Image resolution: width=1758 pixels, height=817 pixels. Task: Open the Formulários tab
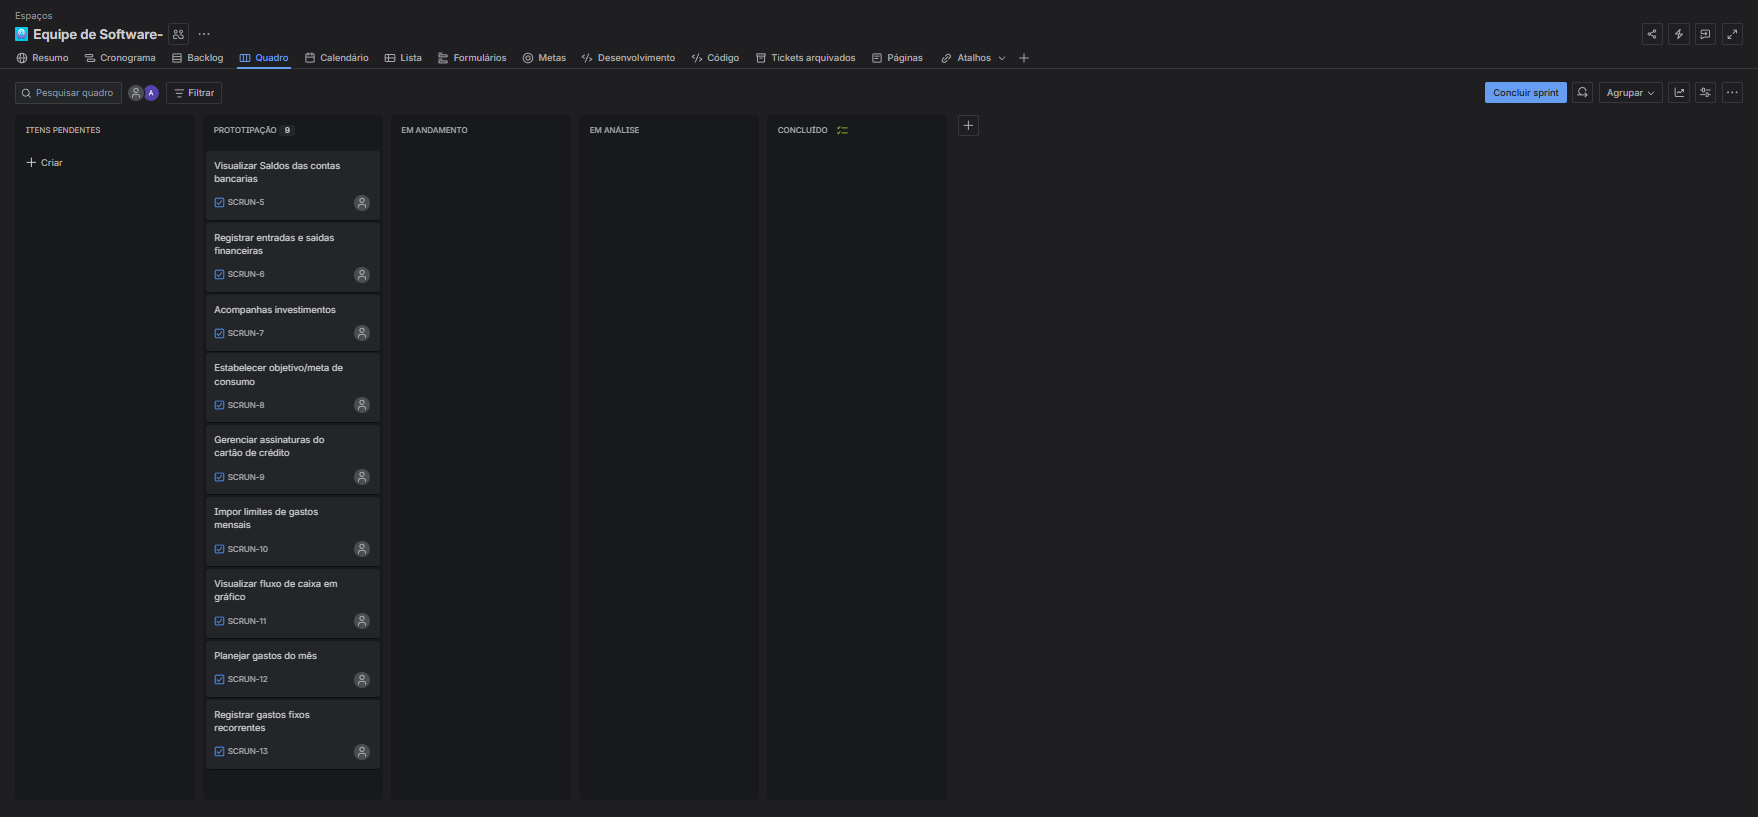(x=472, y=58)
